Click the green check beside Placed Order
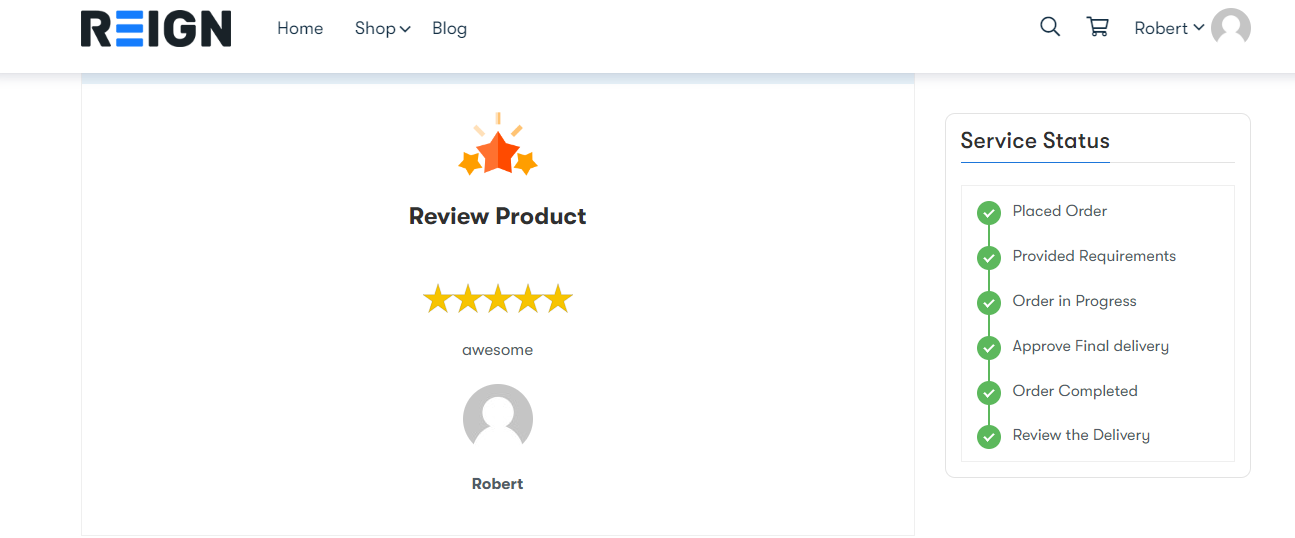Viewport: 1295px width, 538px height. point(989,212)
